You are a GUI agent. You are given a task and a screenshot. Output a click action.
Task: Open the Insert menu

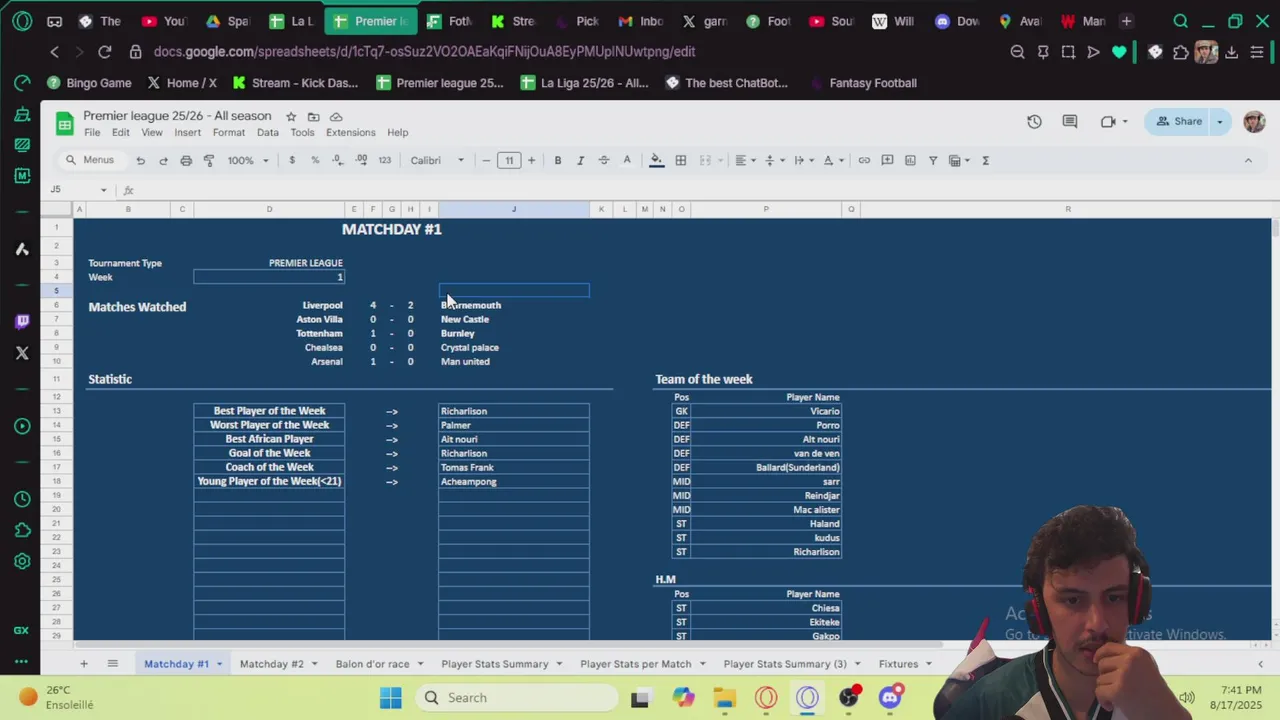[x=187, y=133]
